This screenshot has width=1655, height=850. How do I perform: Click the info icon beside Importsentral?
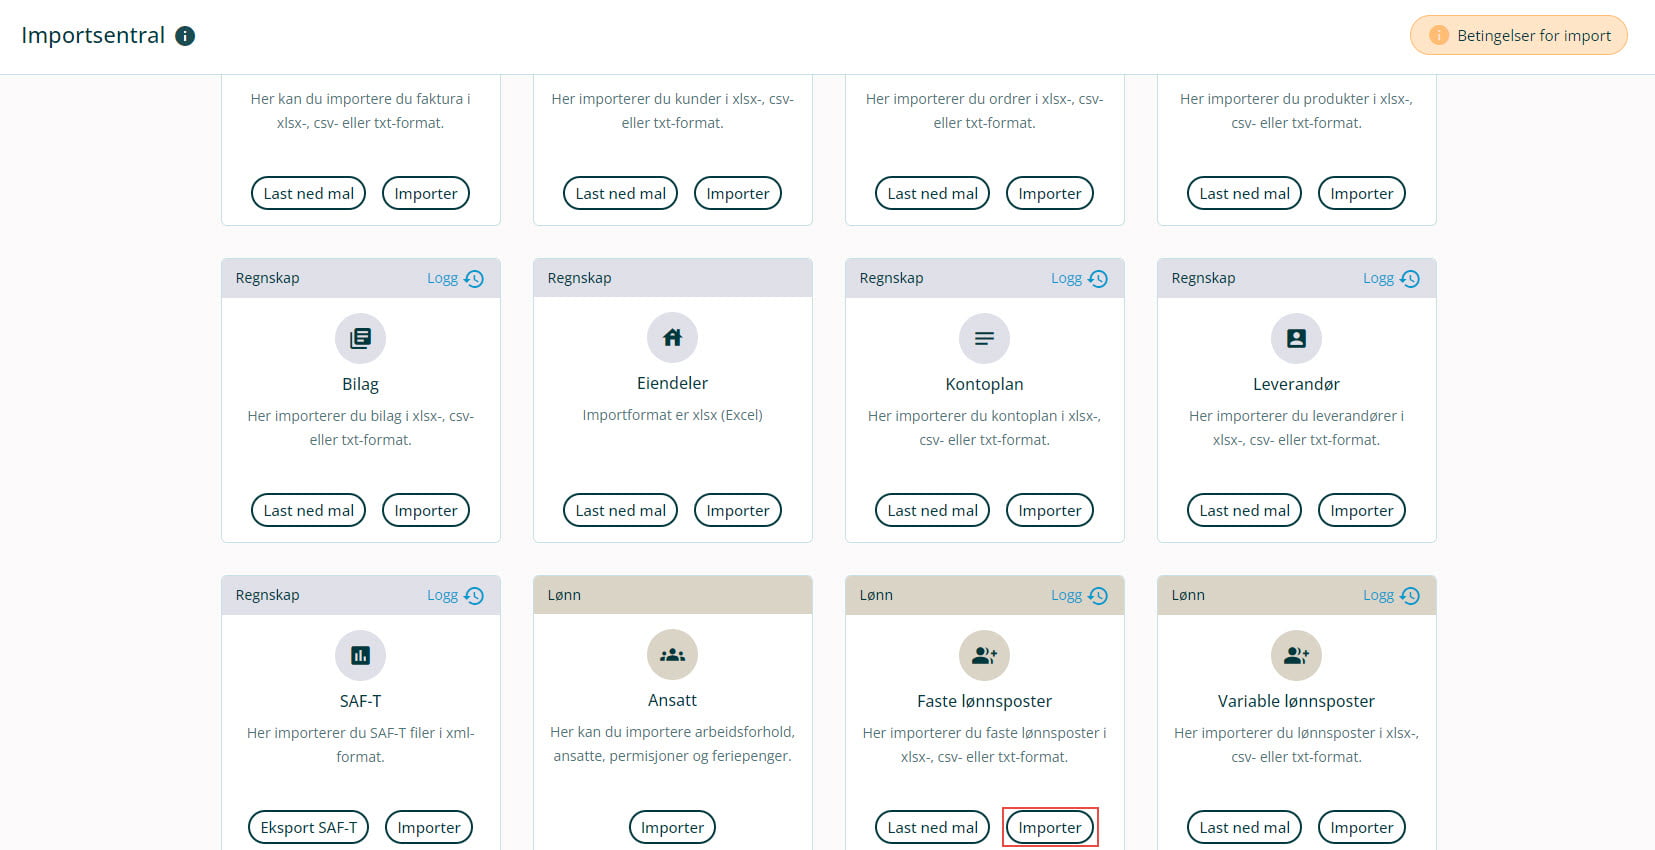pyautogui.click(x=185, y=36)
